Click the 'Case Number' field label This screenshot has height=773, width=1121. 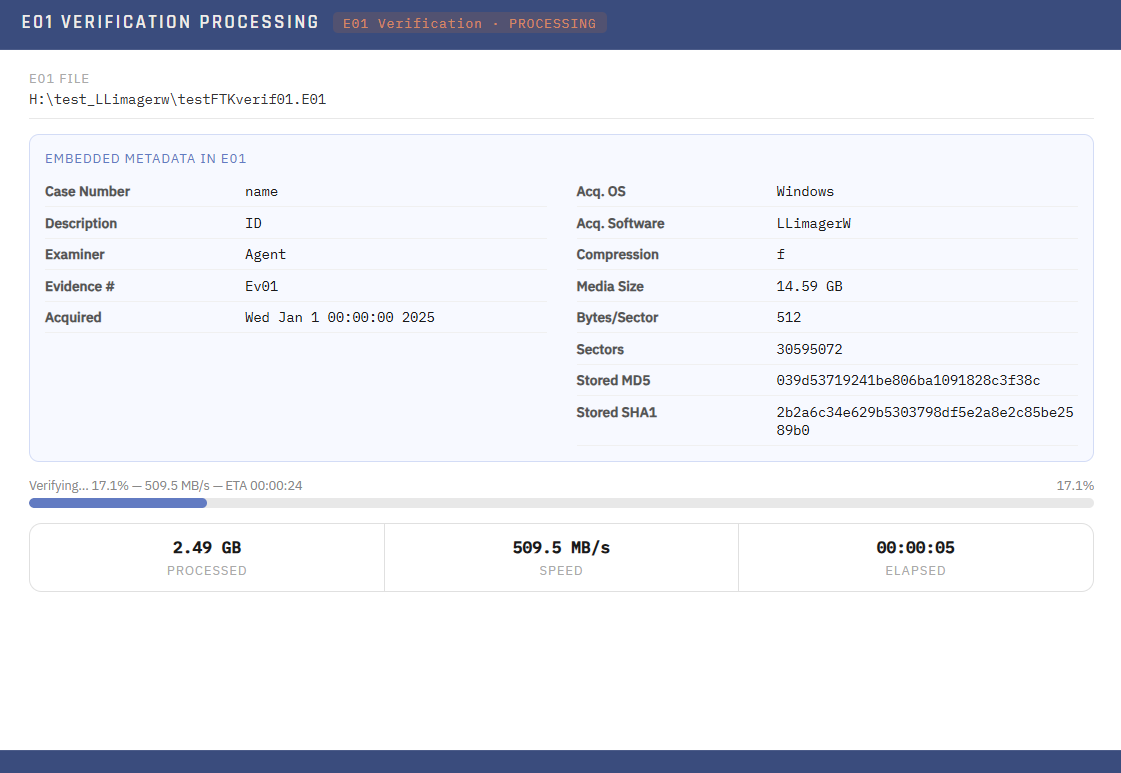coord(87,192)
